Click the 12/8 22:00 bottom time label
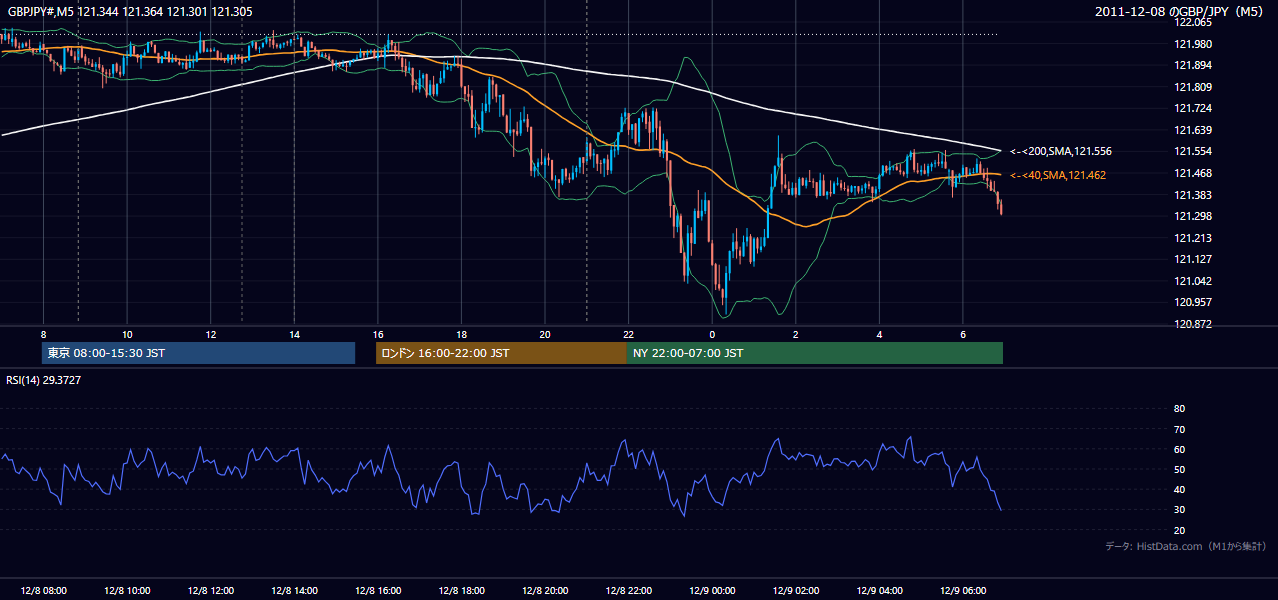1278x600 pixels. coord(628,591)
